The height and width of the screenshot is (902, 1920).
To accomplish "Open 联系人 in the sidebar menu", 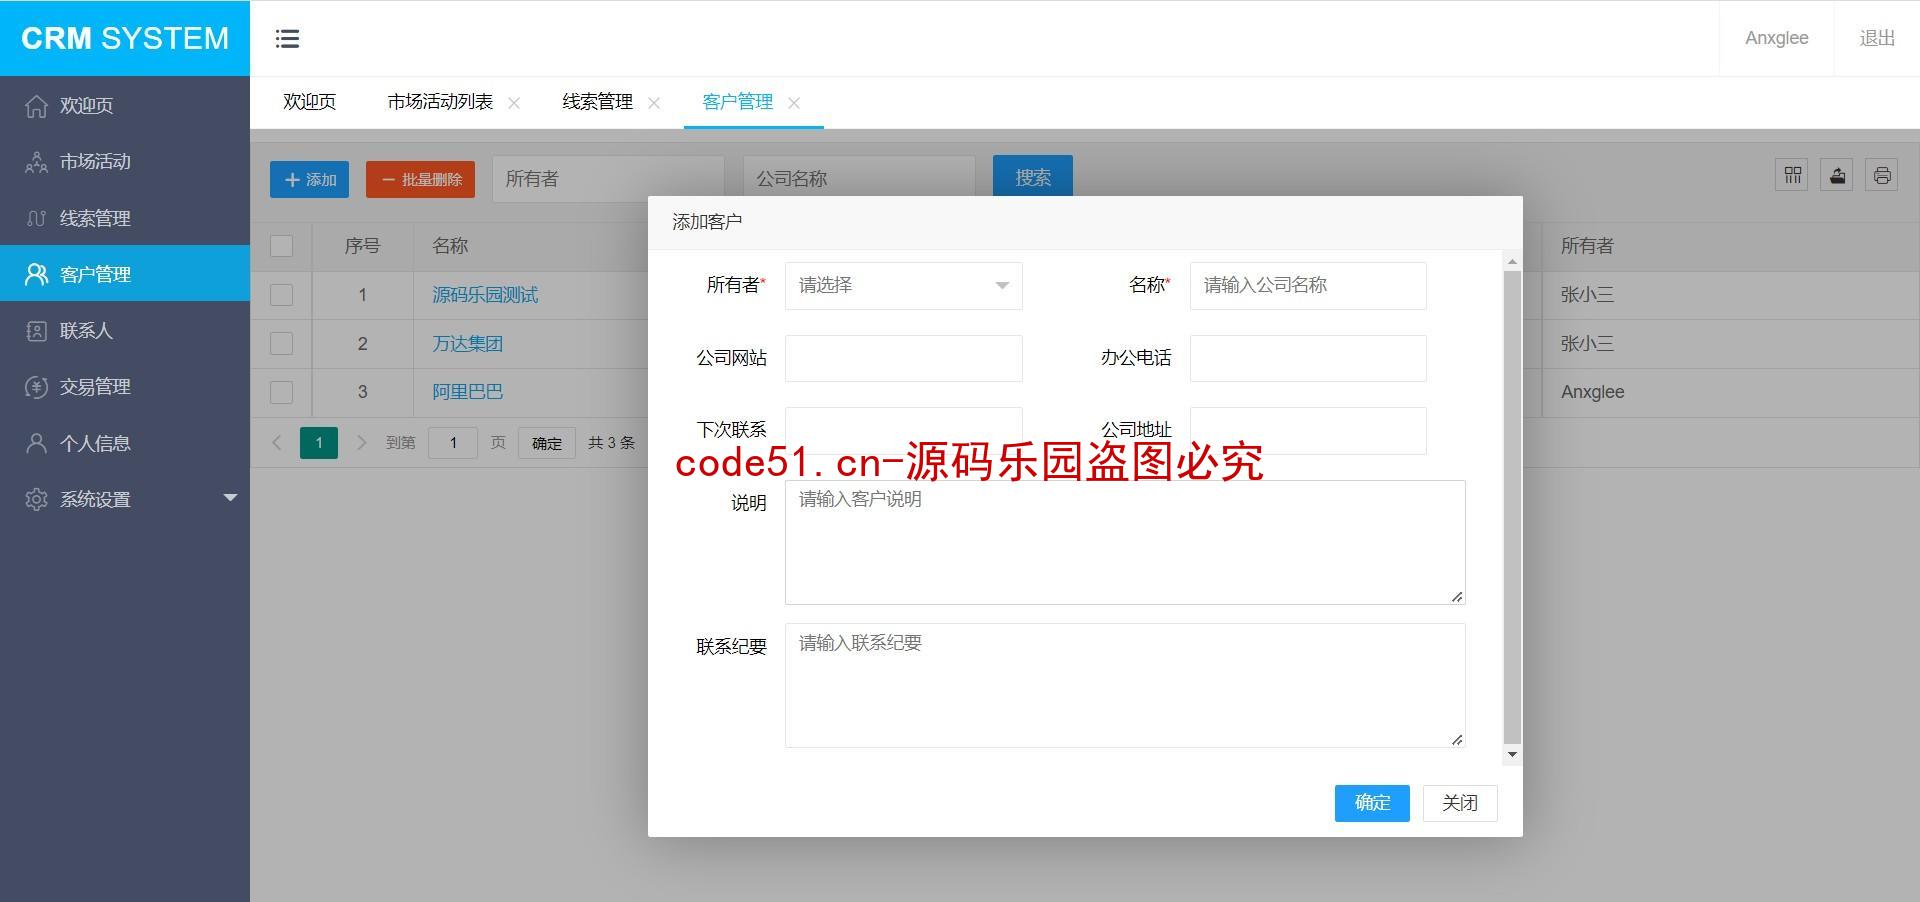I will (125, 331).
